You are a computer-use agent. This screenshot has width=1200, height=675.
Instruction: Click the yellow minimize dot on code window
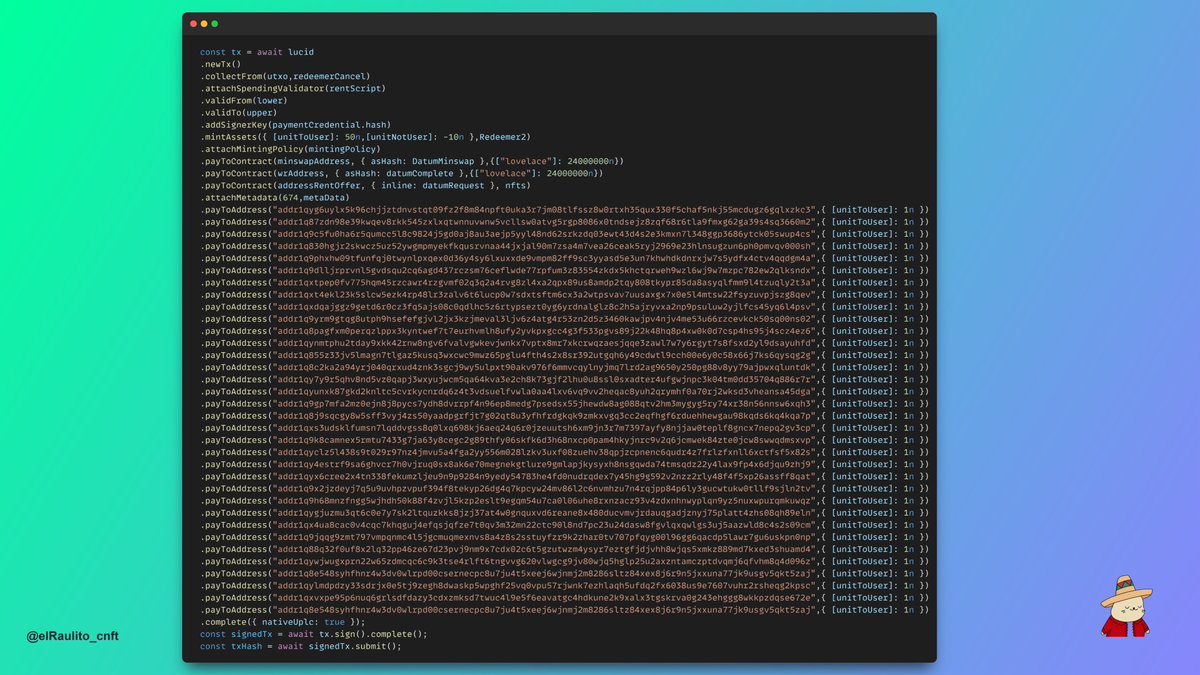click(204, 23)
